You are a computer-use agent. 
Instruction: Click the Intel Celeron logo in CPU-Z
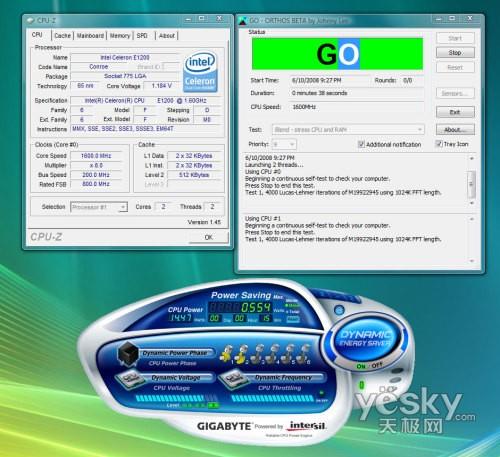(200, 72)
